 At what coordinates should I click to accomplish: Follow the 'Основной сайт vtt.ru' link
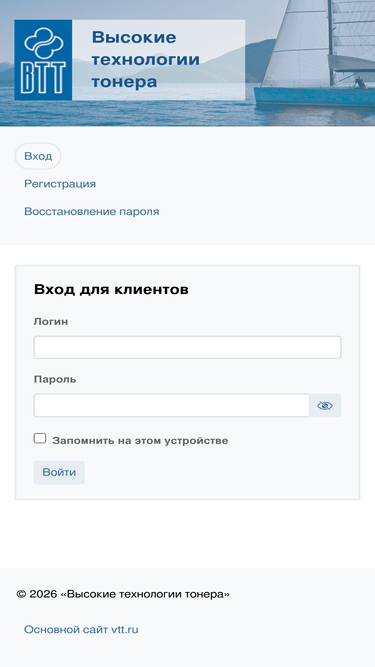(81, 630)
